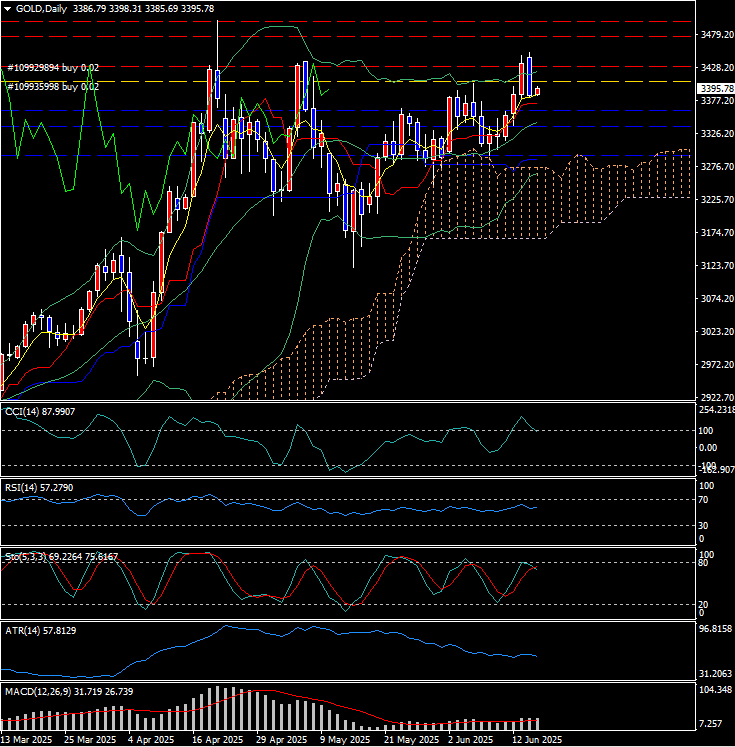Select the RSI(14) 57.2790 indicator label
735x747 pixels.
point(39,487)
